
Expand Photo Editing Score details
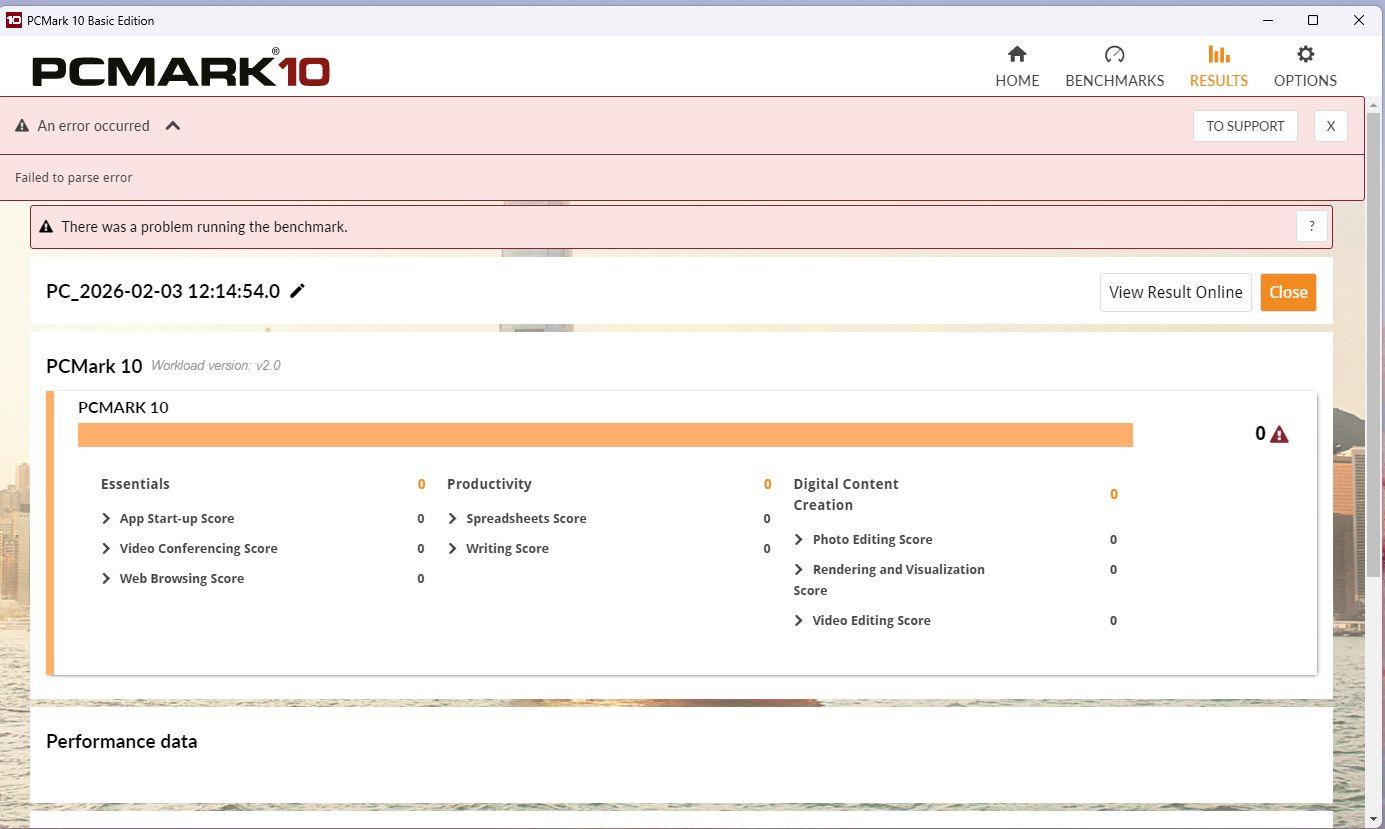[799, 539]
